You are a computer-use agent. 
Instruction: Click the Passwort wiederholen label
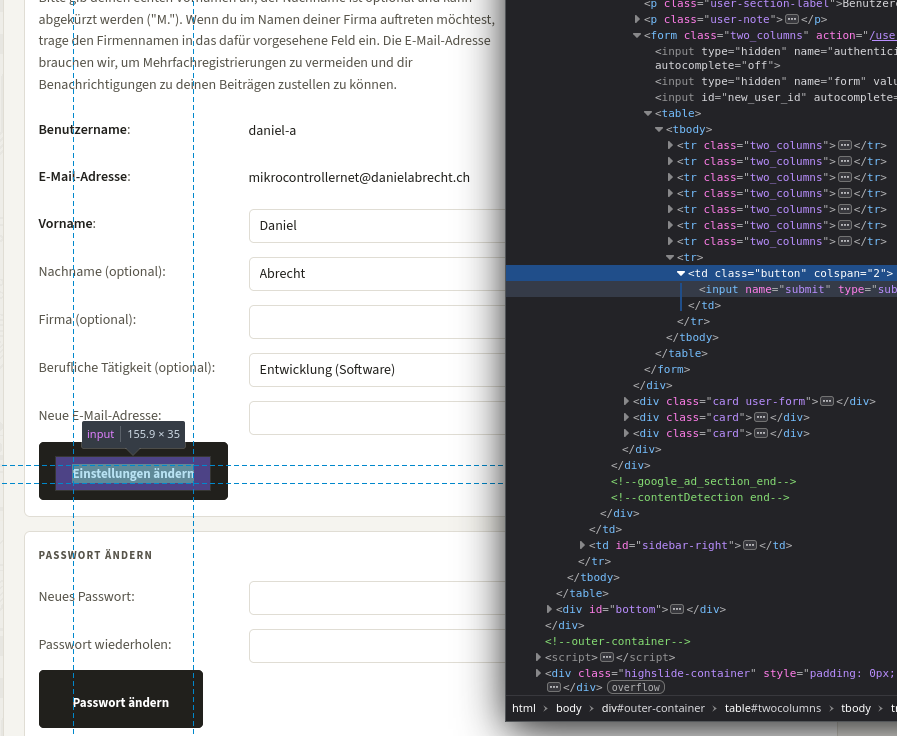[x=105, y=645]
